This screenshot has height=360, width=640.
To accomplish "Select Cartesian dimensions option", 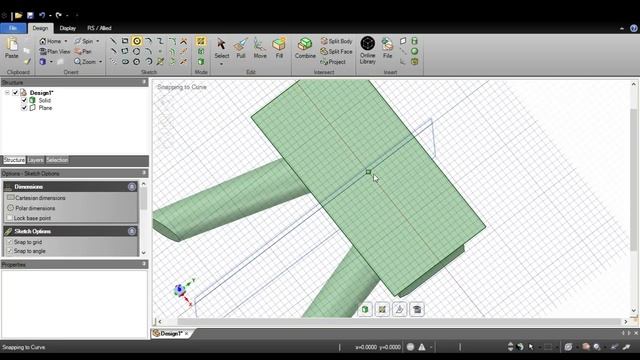I will (x=37, y=198).
